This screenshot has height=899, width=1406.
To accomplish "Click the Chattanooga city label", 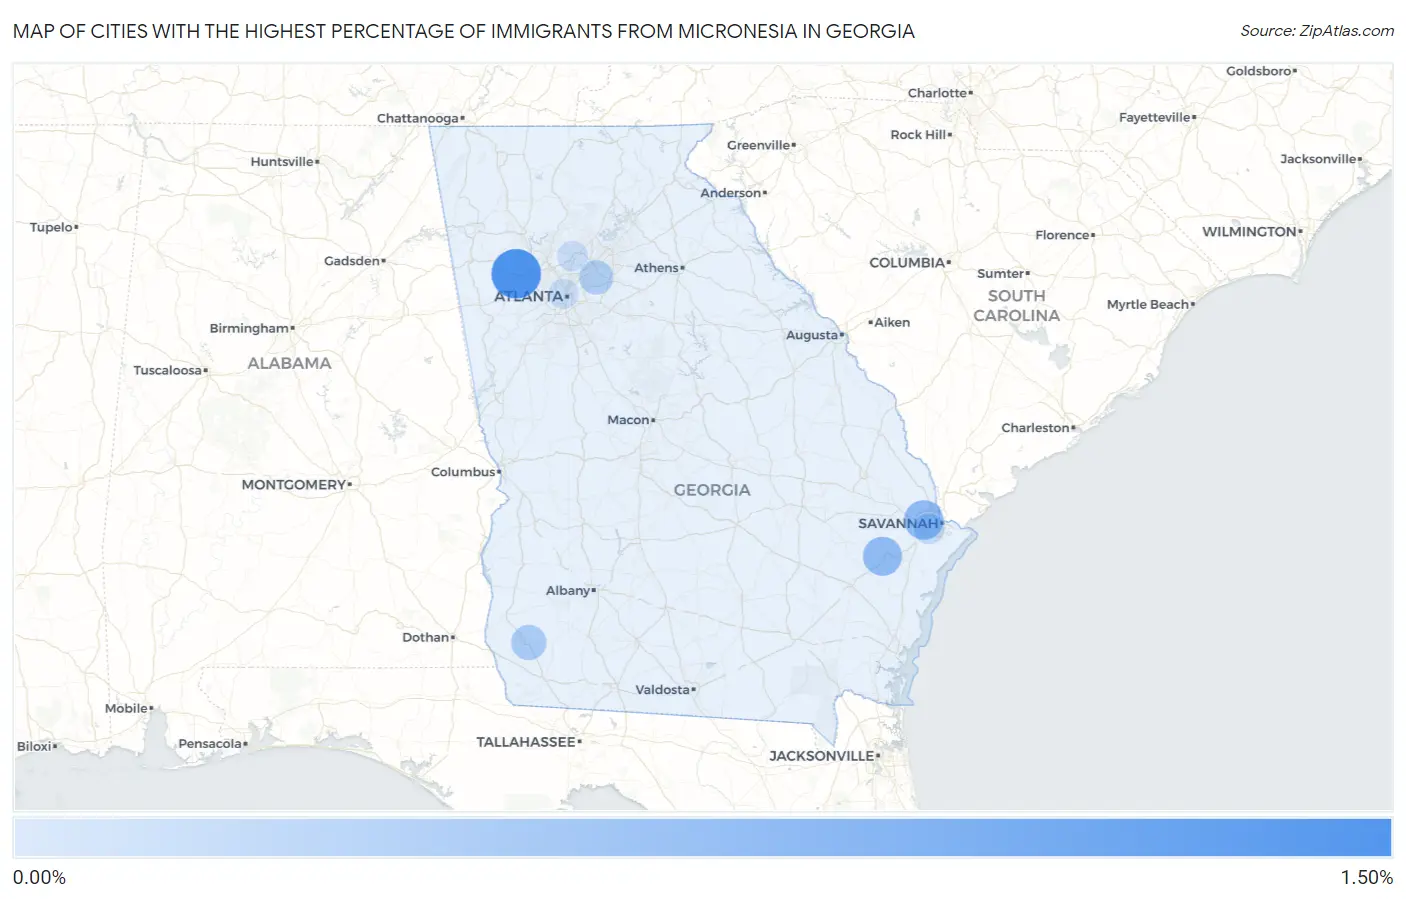I will 417,118.
